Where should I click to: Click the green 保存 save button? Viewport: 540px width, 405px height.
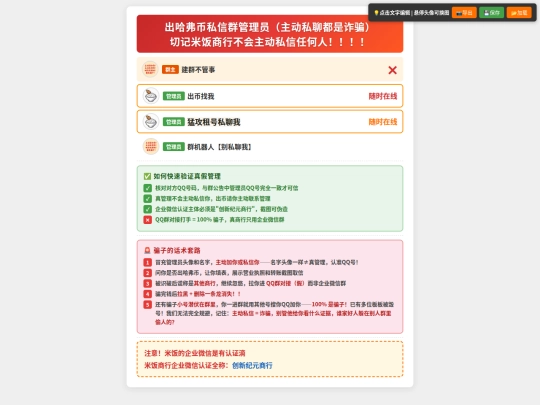tap(491, 13)
